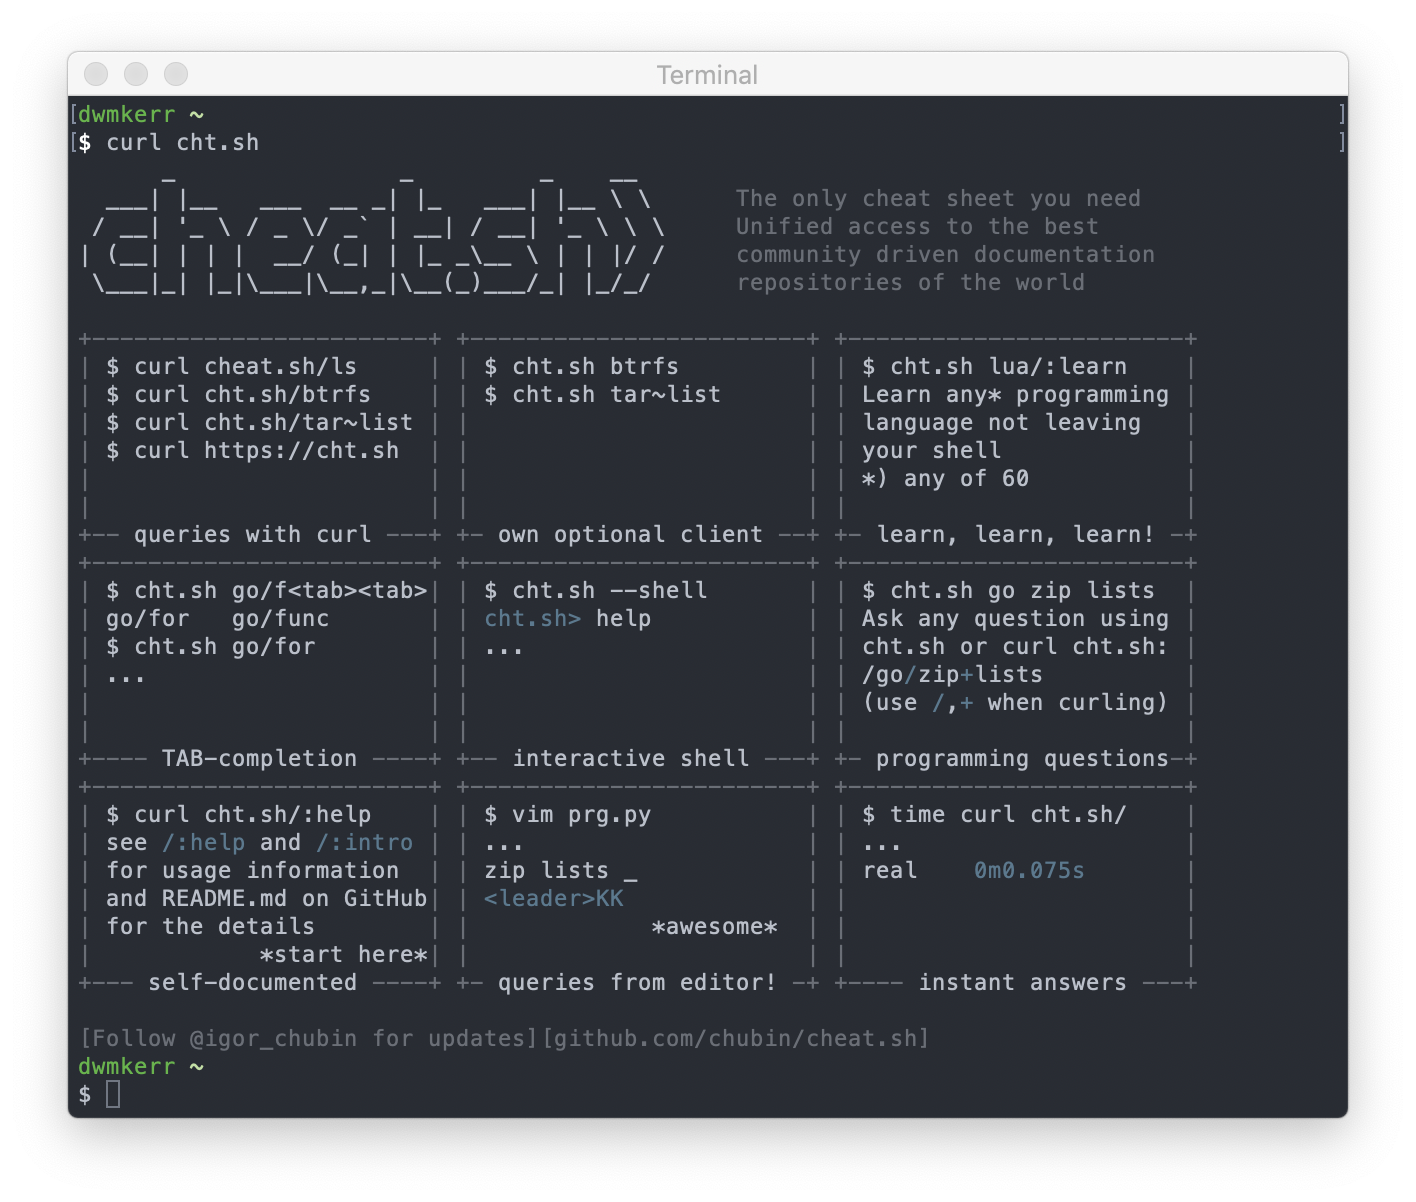Click the cursor block at the bottom prompt
The image size is (1416, 1202).
point(113,1094)
